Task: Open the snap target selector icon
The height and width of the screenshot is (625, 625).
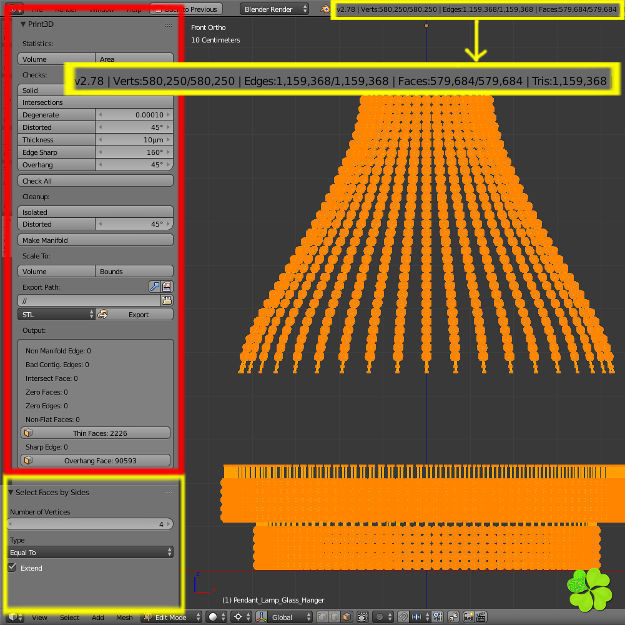Action: pos(438,617)
